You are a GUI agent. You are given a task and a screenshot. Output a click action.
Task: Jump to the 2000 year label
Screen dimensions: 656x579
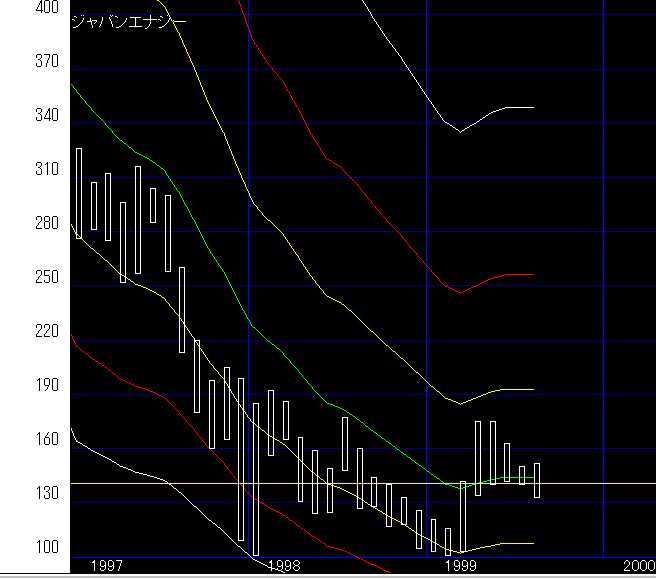click(x=638, y=566)
